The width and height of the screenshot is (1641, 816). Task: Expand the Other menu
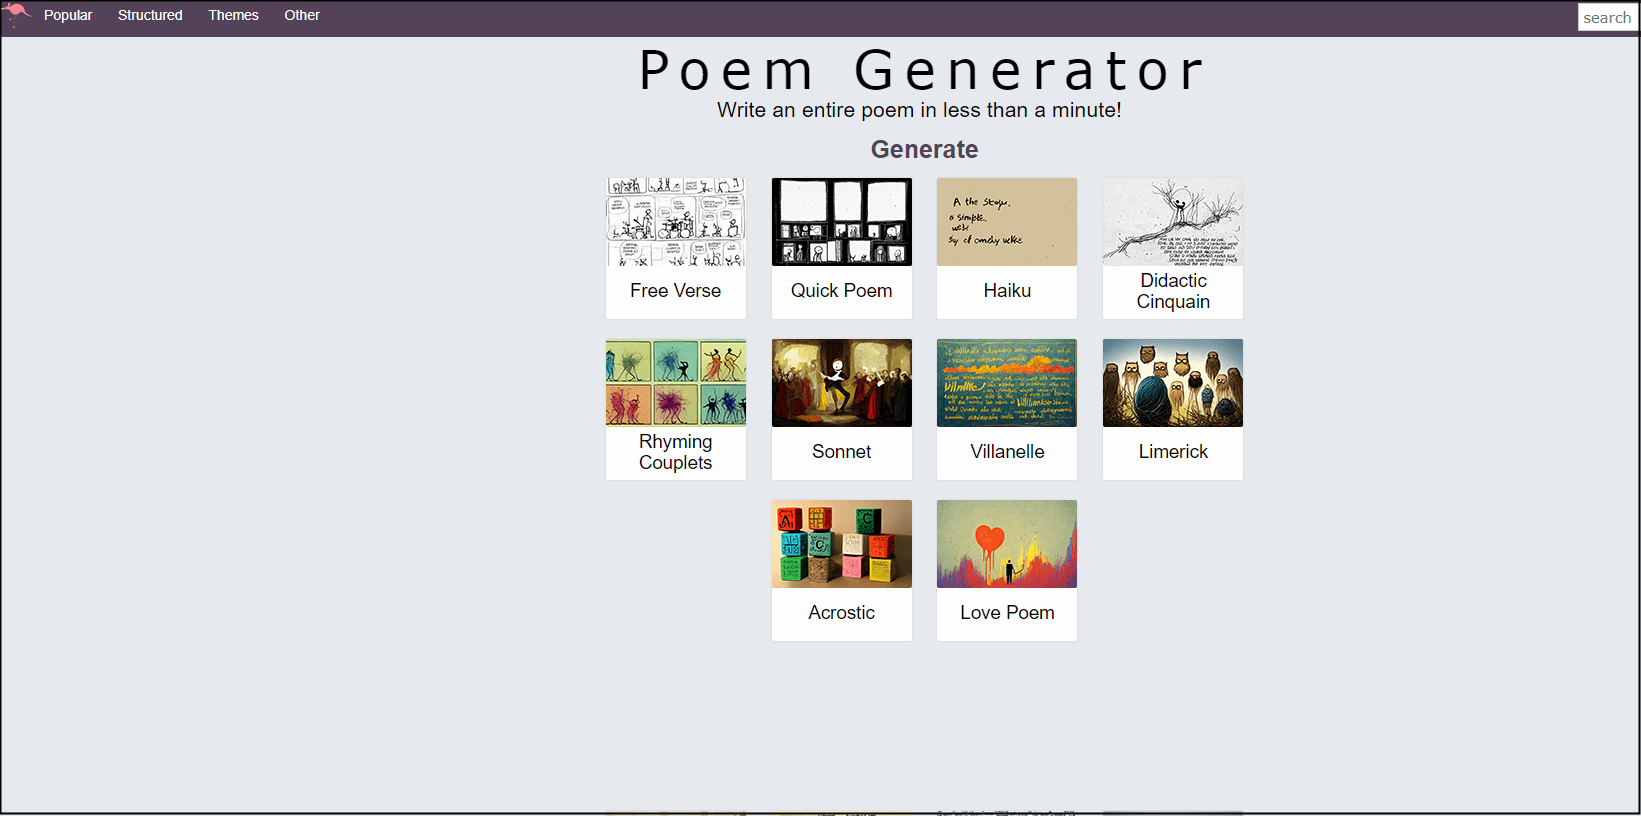pos(302,15)
